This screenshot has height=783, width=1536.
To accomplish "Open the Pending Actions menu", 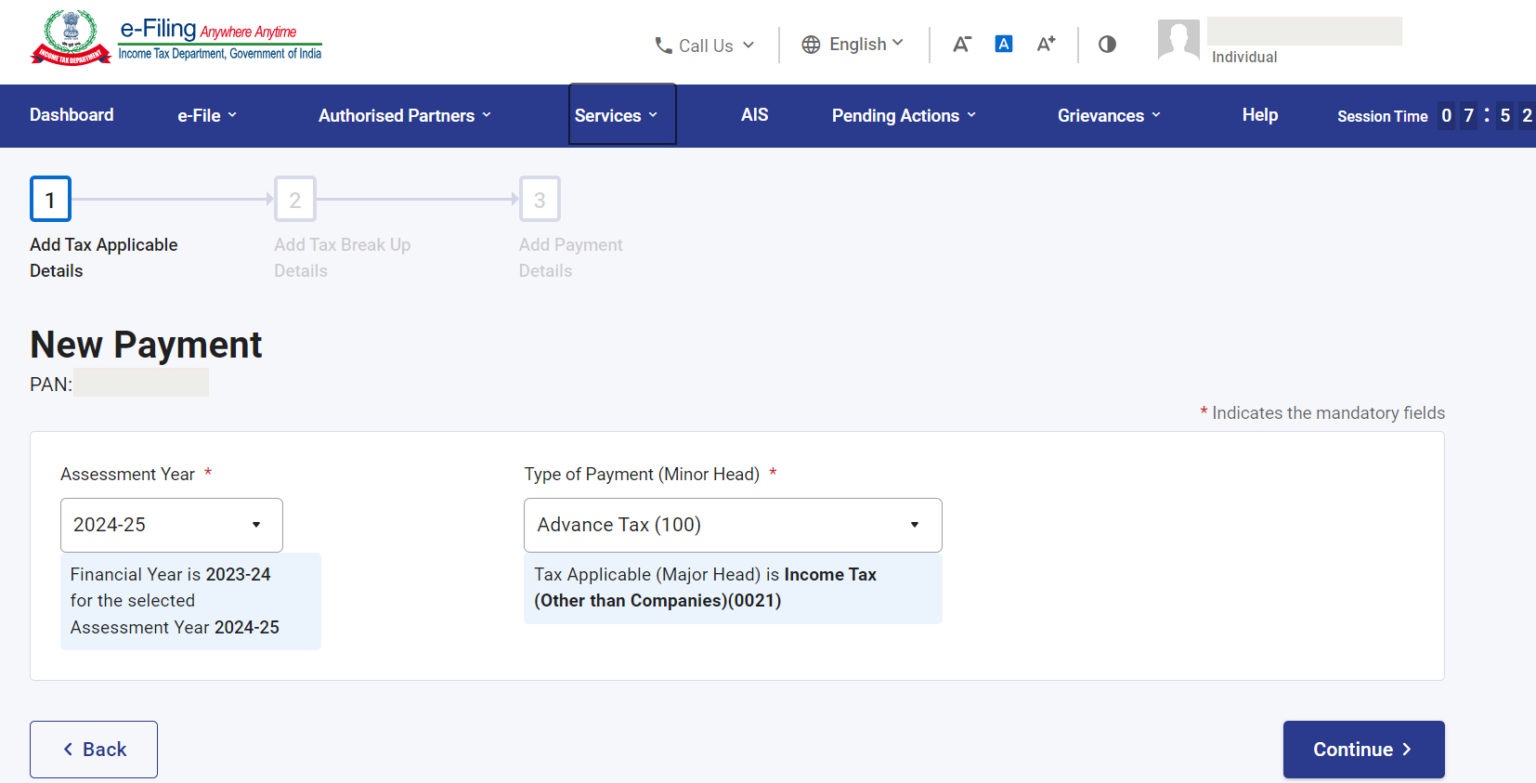I will [x=895, y=115].
